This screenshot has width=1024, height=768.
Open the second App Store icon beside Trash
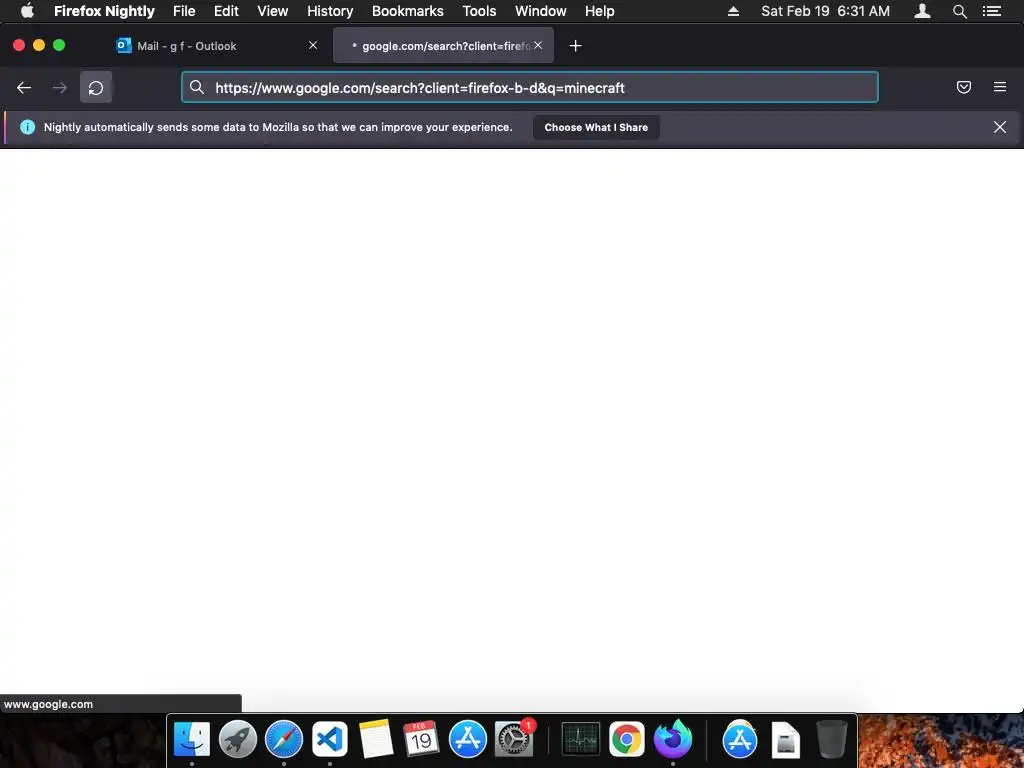tap(739, 739)
